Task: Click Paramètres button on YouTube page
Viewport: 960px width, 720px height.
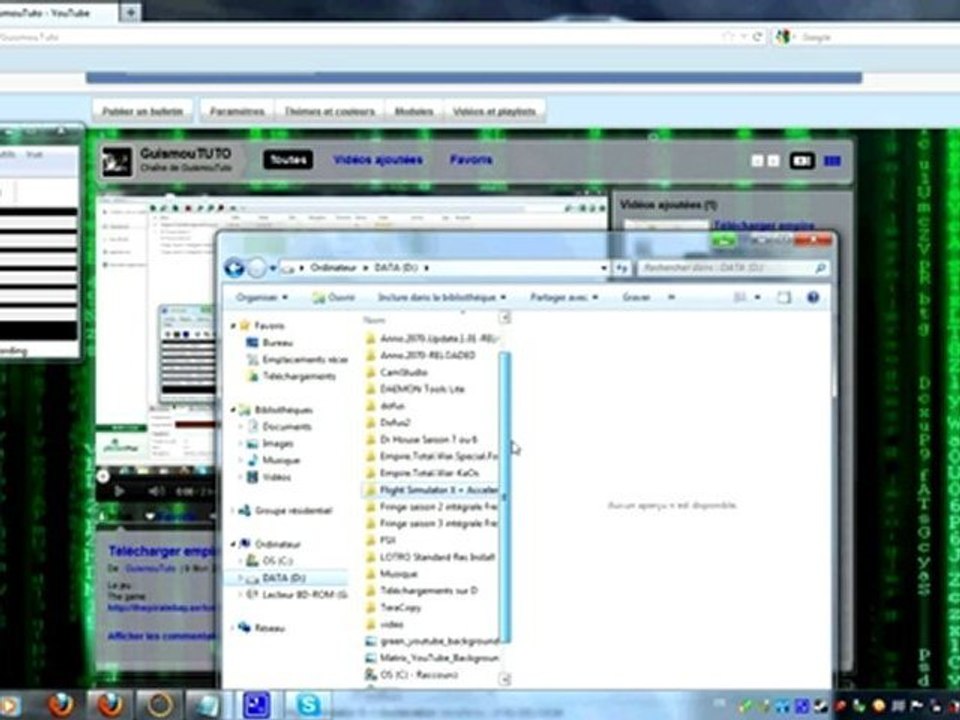Action: (x=237, y=111)
